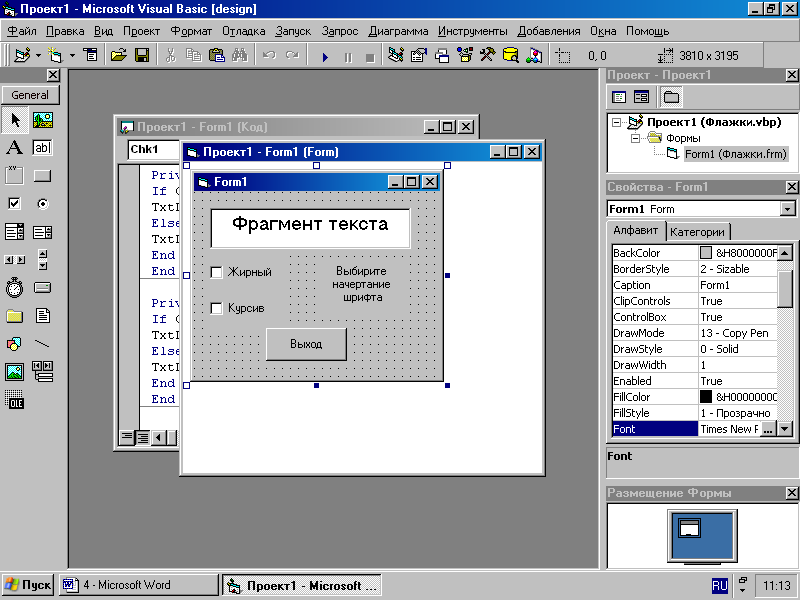Image resolution: width=800 pixels, height=600 pixels.
Task: Click the FillColor black color swatch
Action: pyautogui.click(x=706, y=397)
